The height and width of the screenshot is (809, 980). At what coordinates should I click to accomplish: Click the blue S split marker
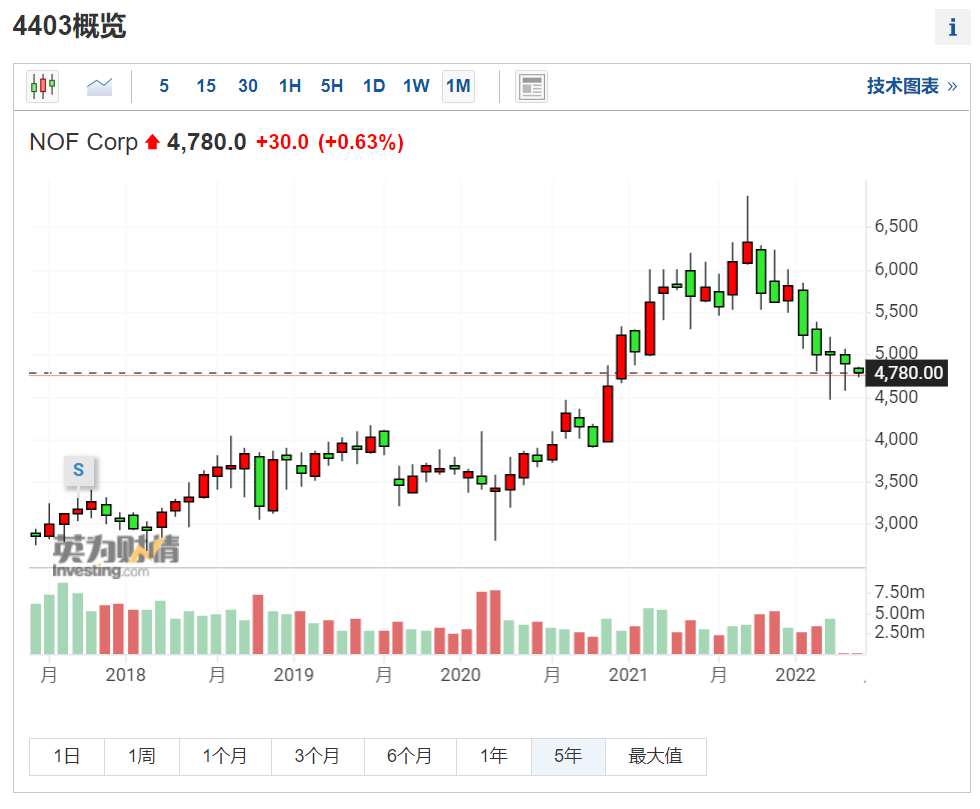(x=78, y=470)
